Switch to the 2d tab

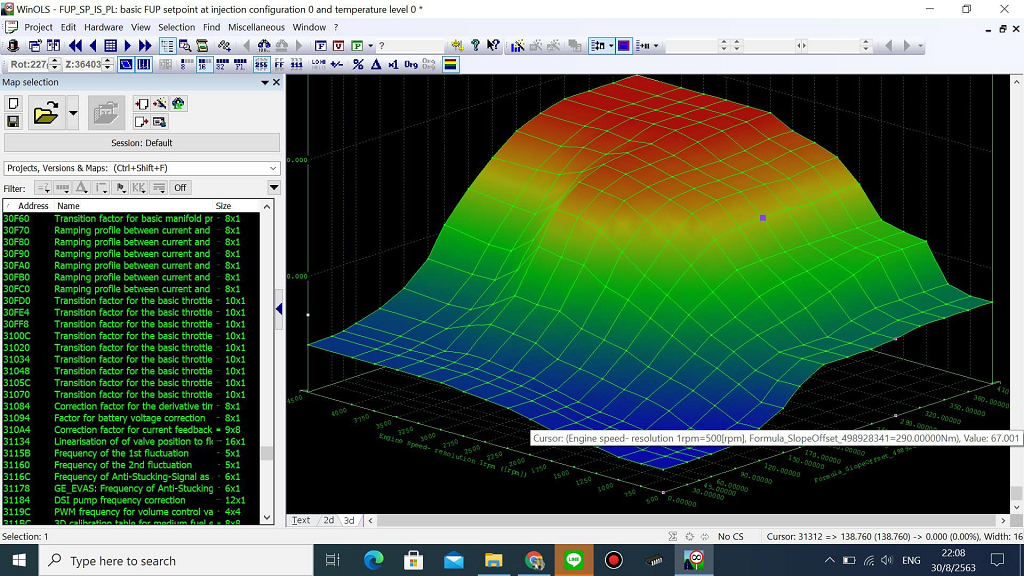[x=330, y=520]
